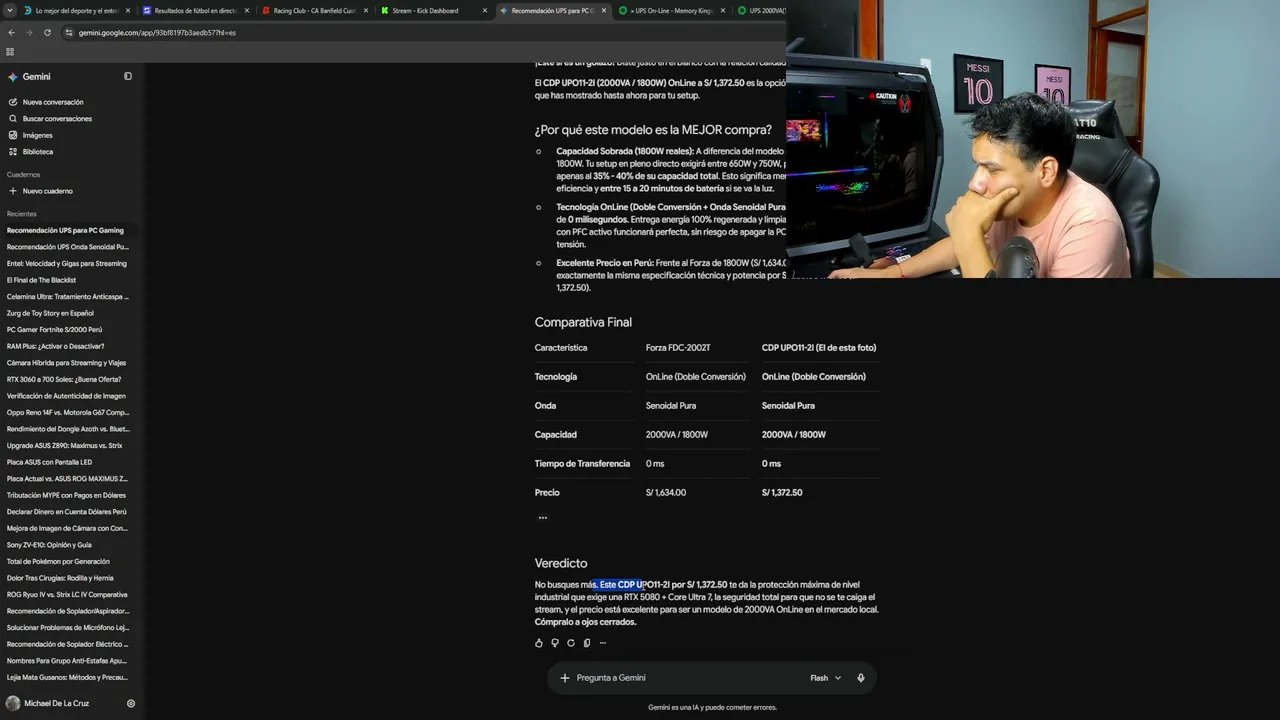
Task: Copy the Gemini response
Action: (x=587, y=643)
